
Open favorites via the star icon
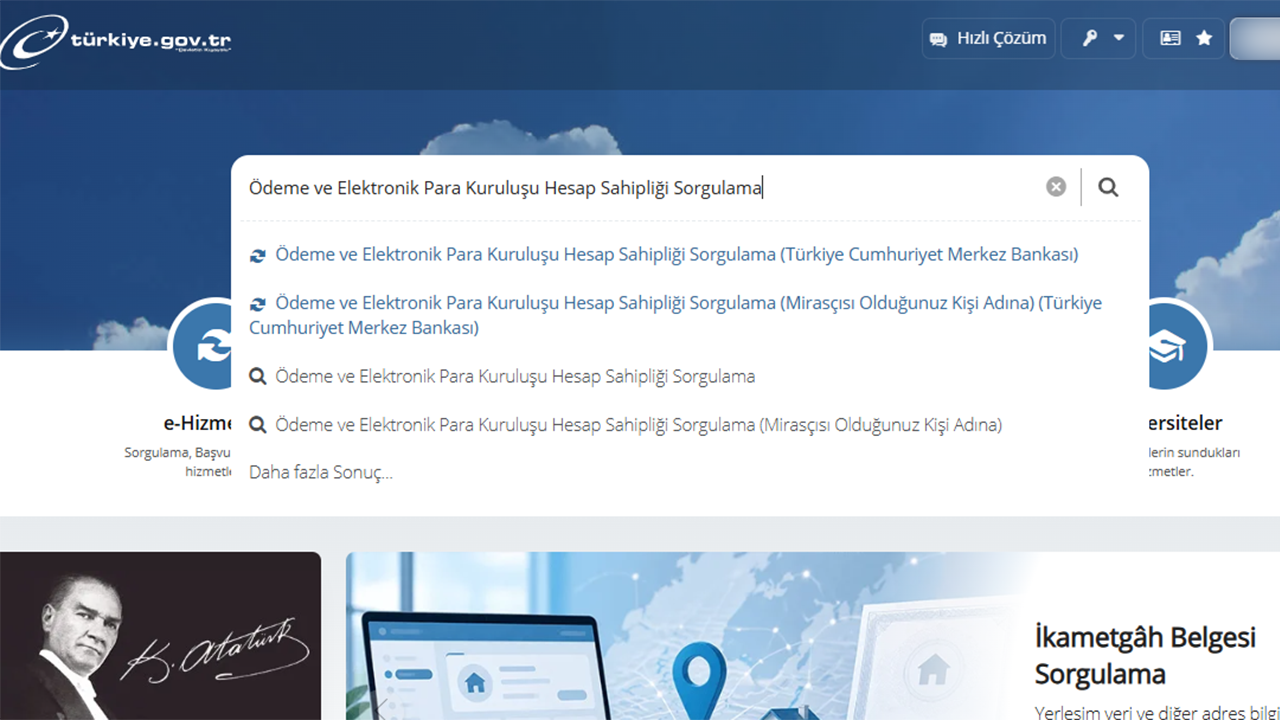[1204, 38]
